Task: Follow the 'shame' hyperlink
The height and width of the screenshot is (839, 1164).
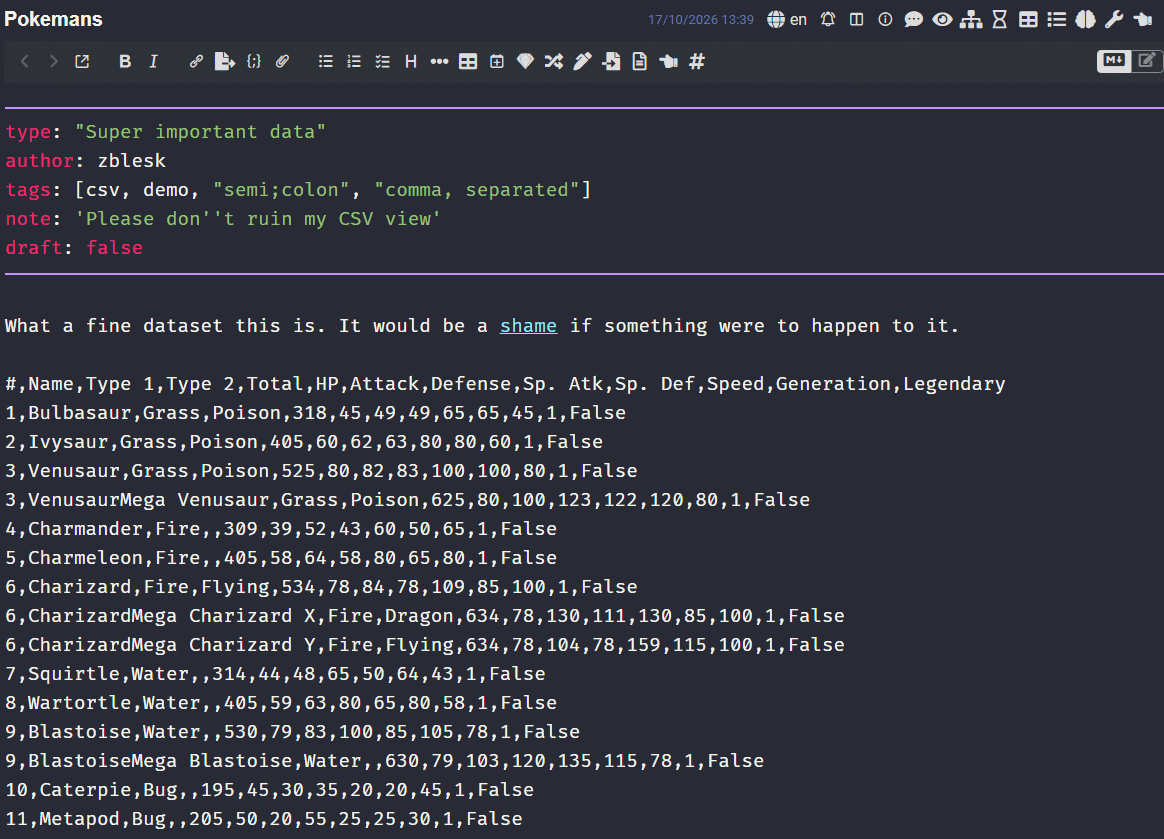Action: pyautogui.click(x=528, y=326)
